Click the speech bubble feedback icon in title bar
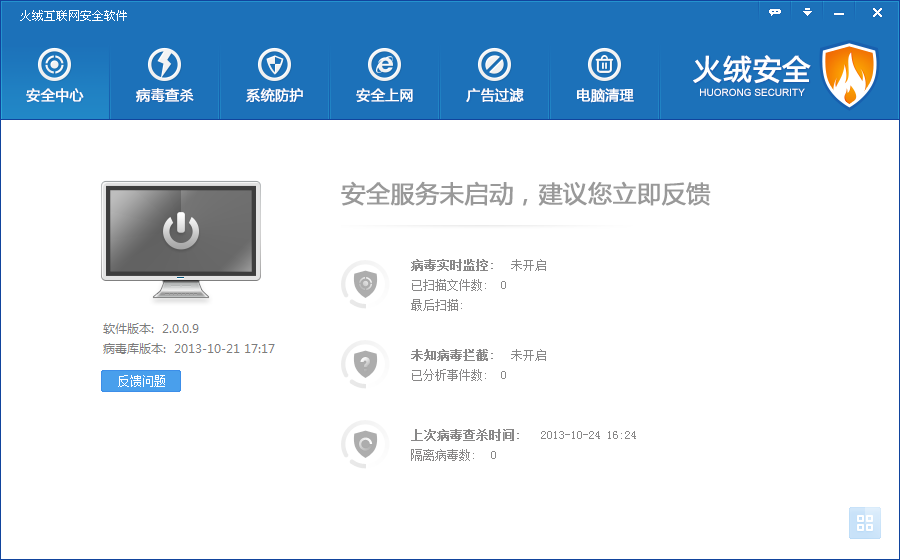This screenshot has height=560, width=900. point(775,12)
